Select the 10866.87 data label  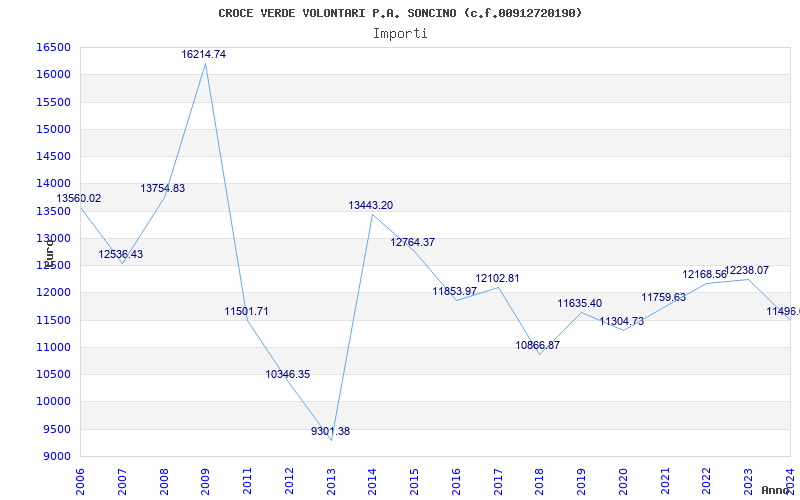coord(538,345)
